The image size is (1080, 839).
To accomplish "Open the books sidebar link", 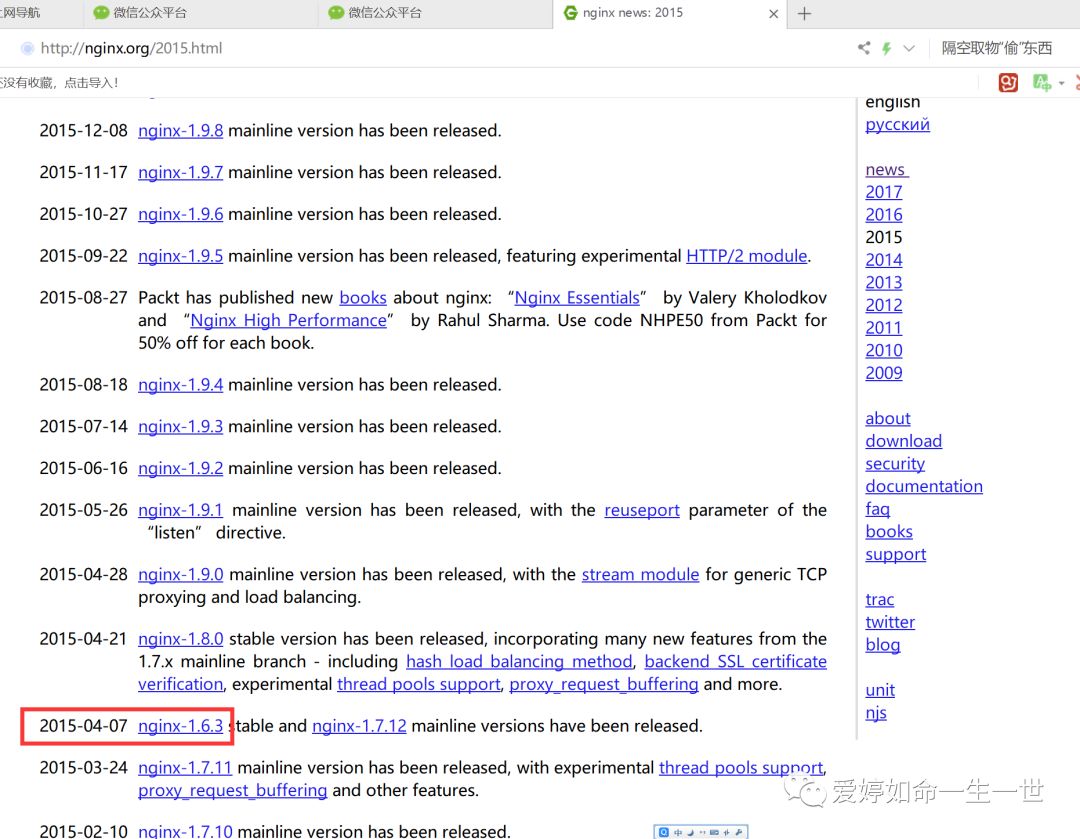I will coord(889,532).
